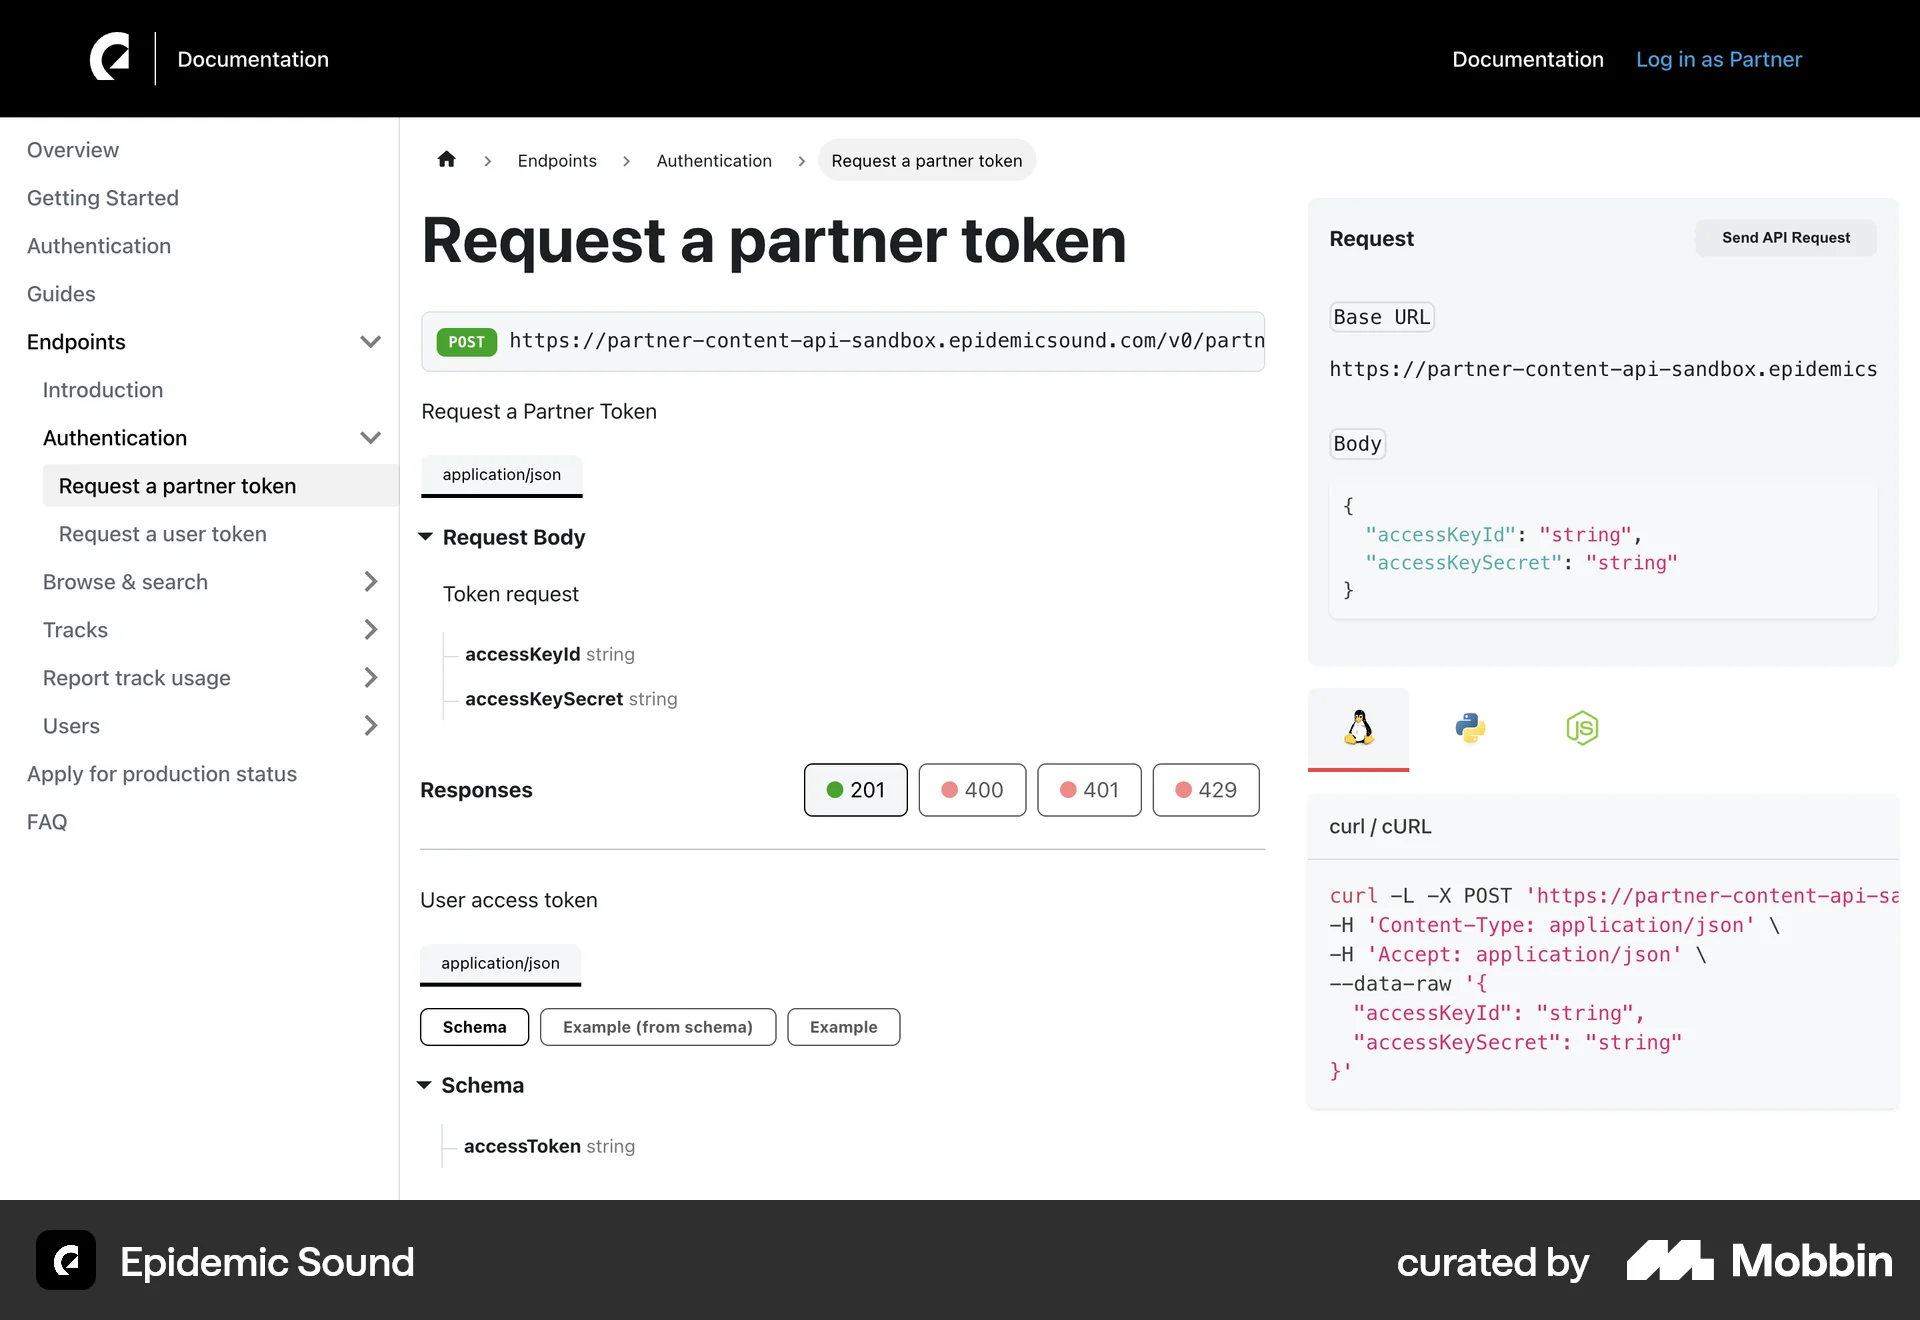The width and height of the screenshot is (1920, 1320).
Task: Open Request a user token in sidebar
Action: tap(162, 533)
